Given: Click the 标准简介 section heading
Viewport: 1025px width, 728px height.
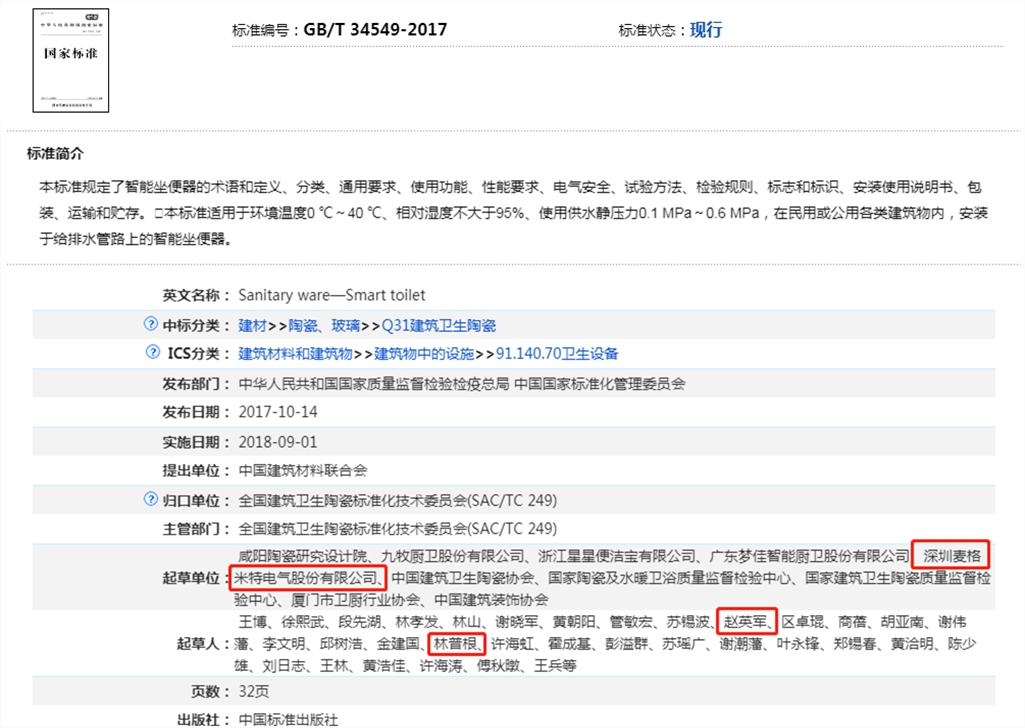Looking at the screenshot, I should 56,154.
